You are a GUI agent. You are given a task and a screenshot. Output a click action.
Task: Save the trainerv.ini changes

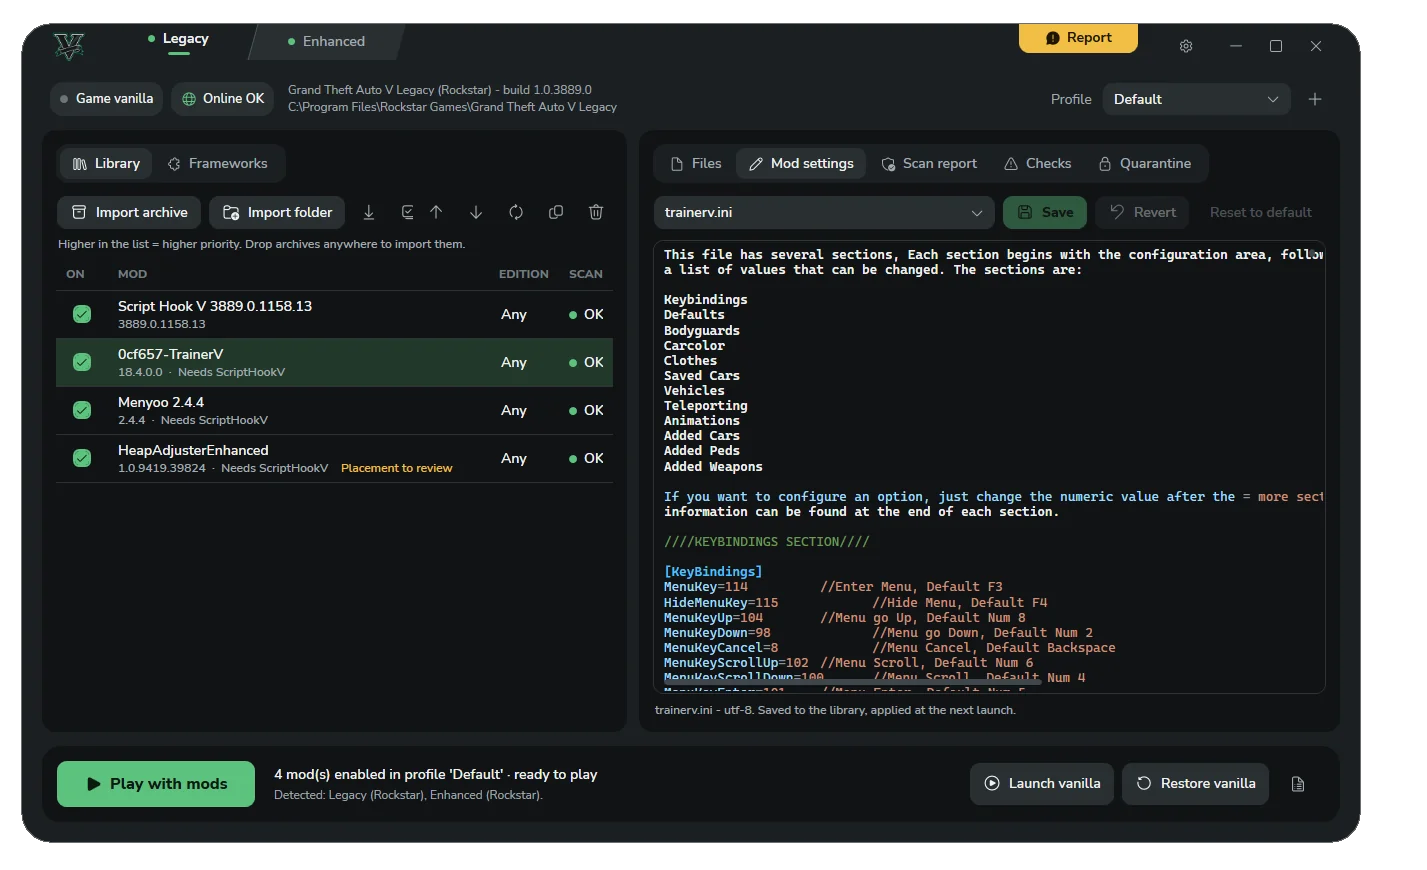1045,212
